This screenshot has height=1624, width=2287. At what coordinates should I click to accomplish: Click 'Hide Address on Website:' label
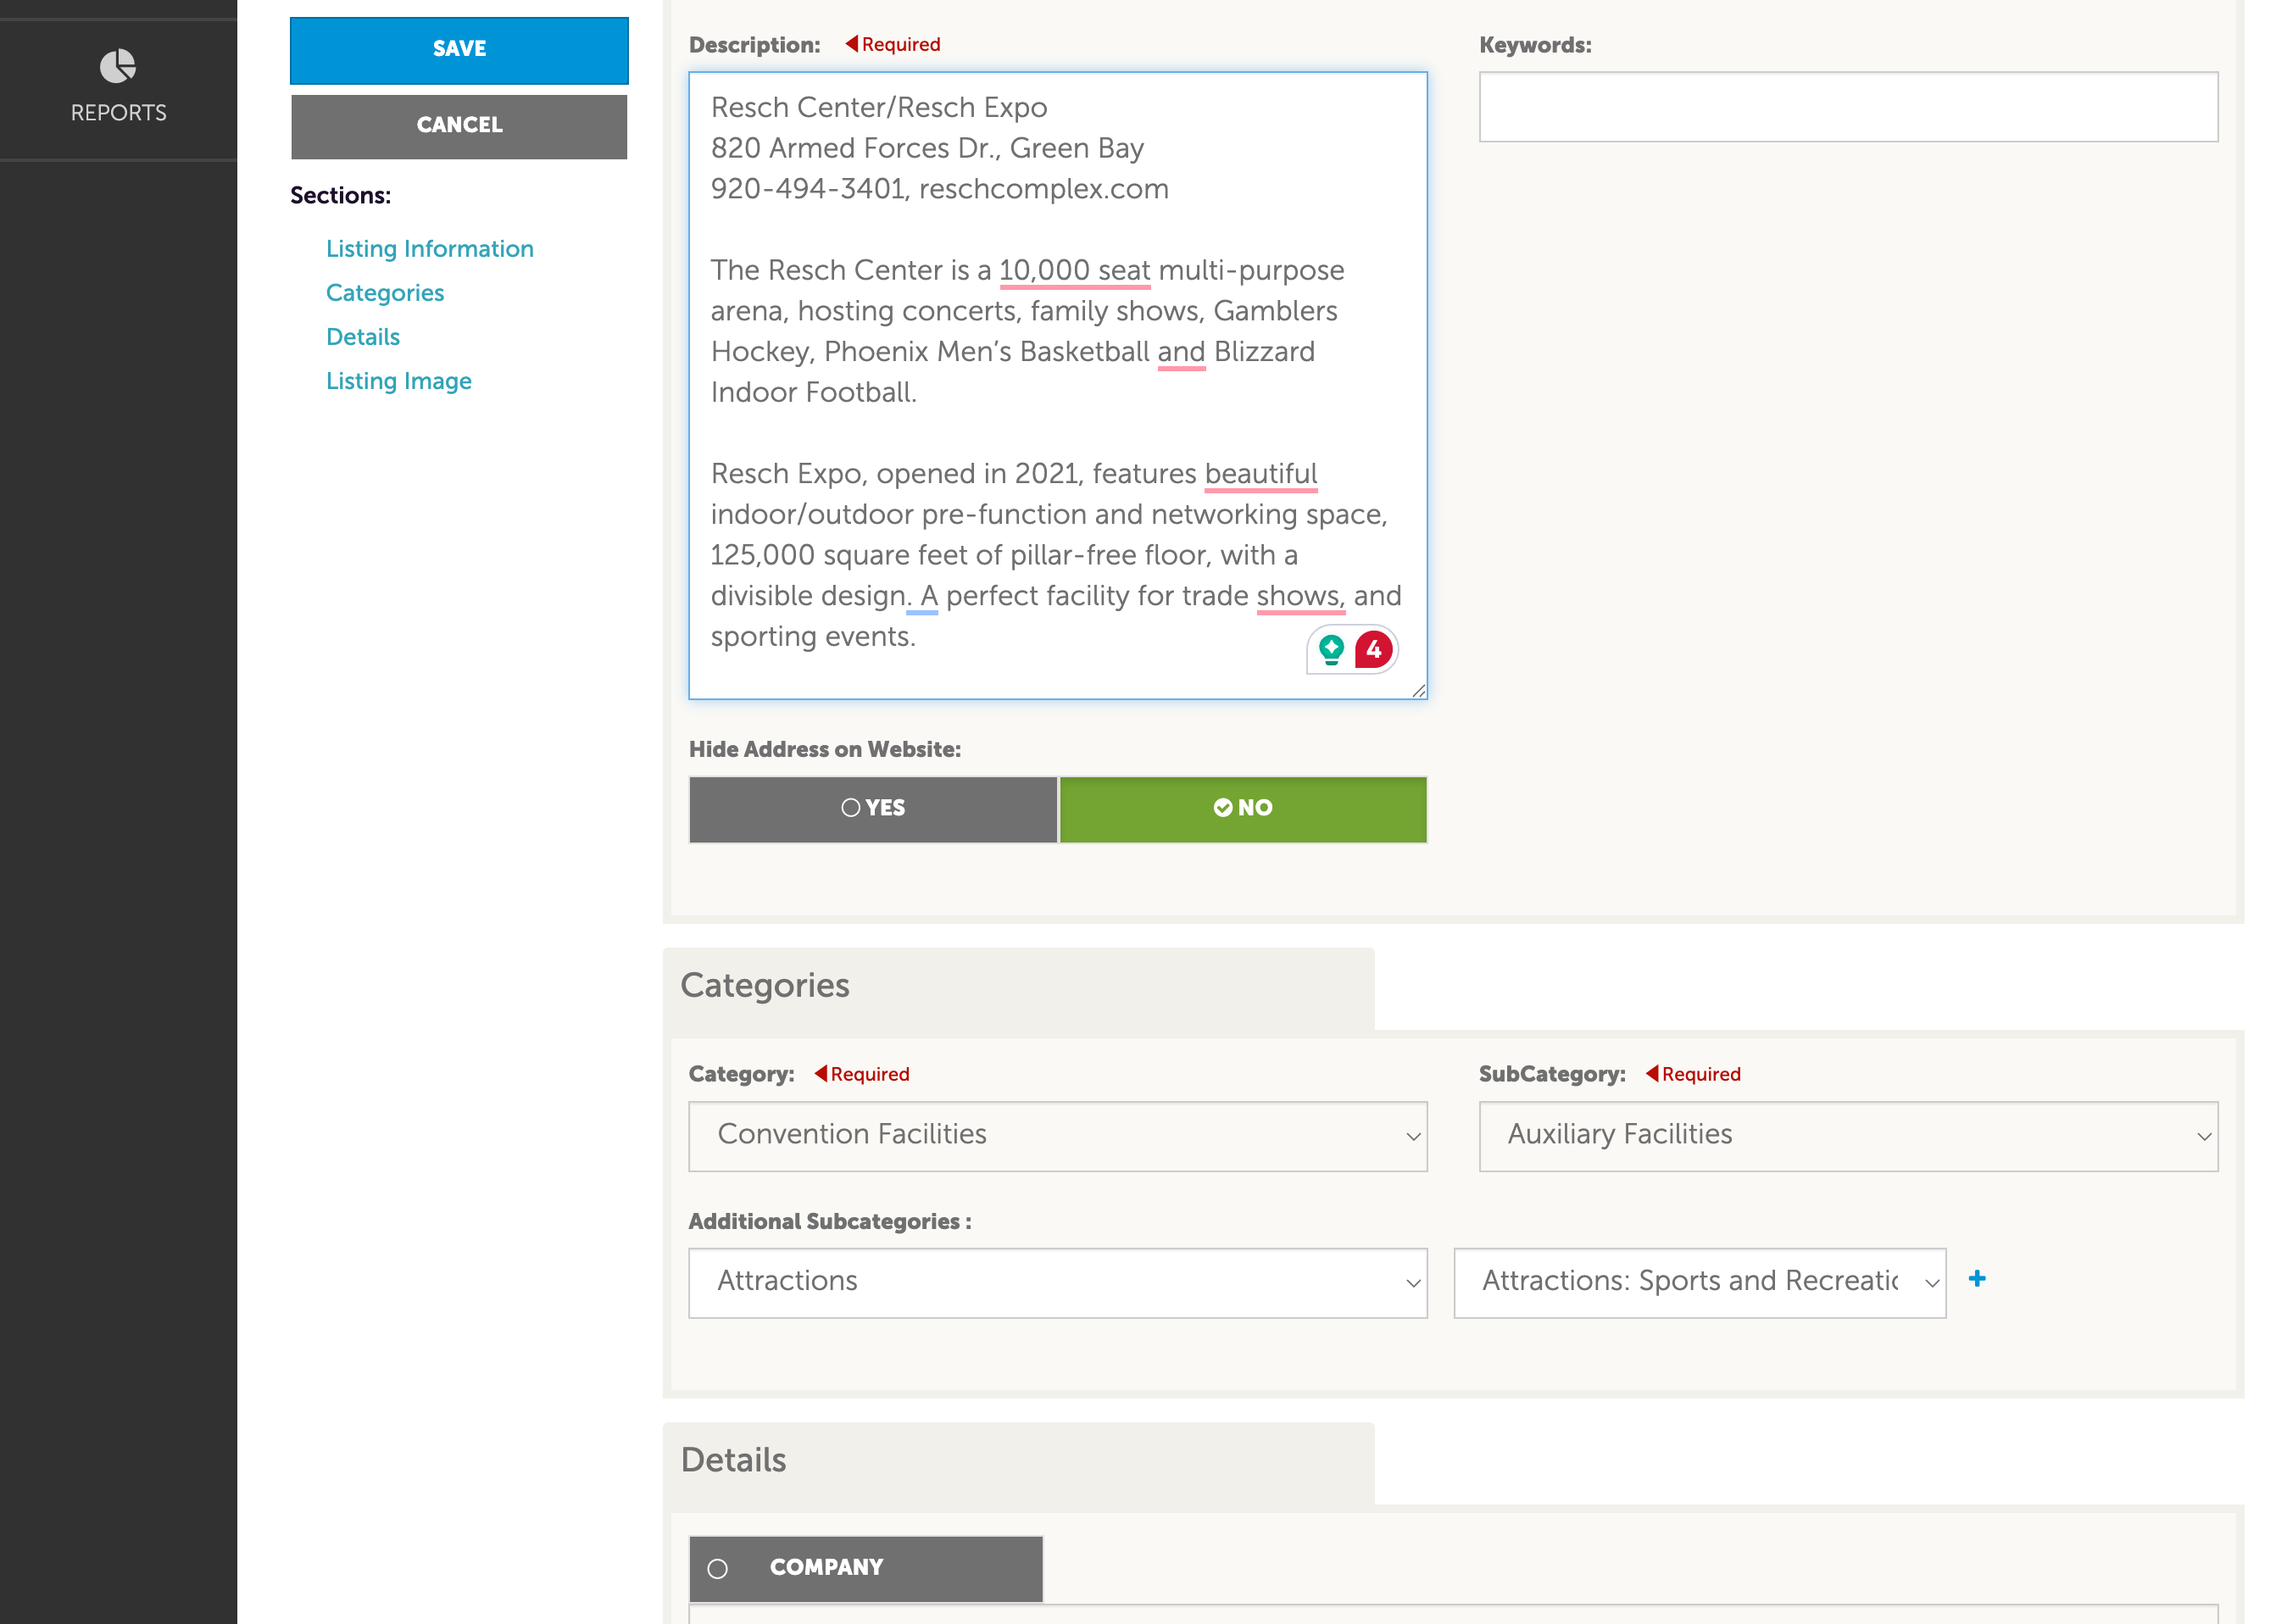click(x=825, y=749)
